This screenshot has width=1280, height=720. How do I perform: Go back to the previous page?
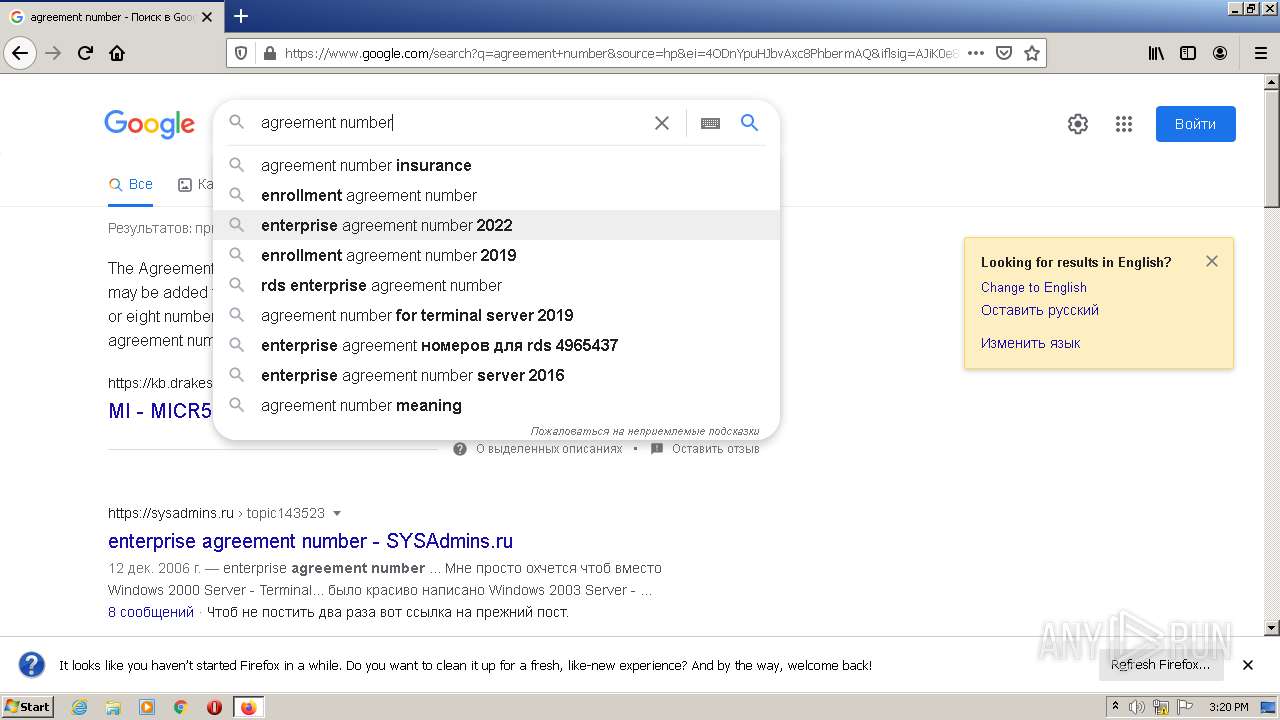[20, 54]
